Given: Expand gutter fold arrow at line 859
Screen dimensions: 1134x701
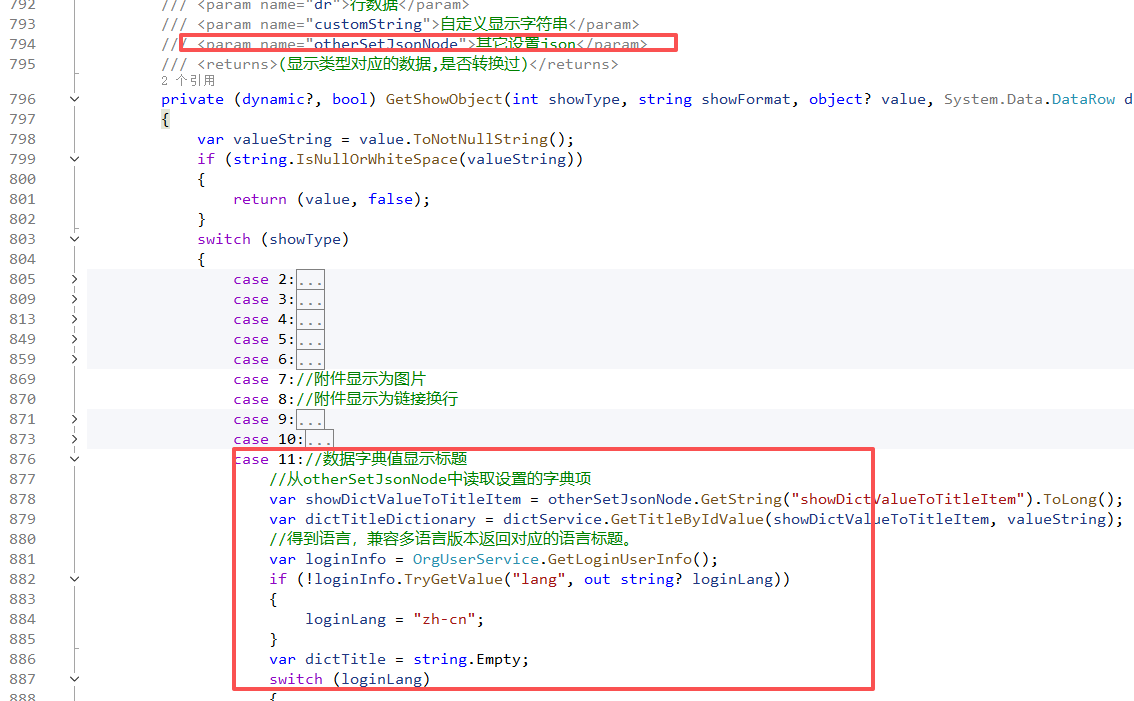Looking at the screenshot, I should (74, 359).
